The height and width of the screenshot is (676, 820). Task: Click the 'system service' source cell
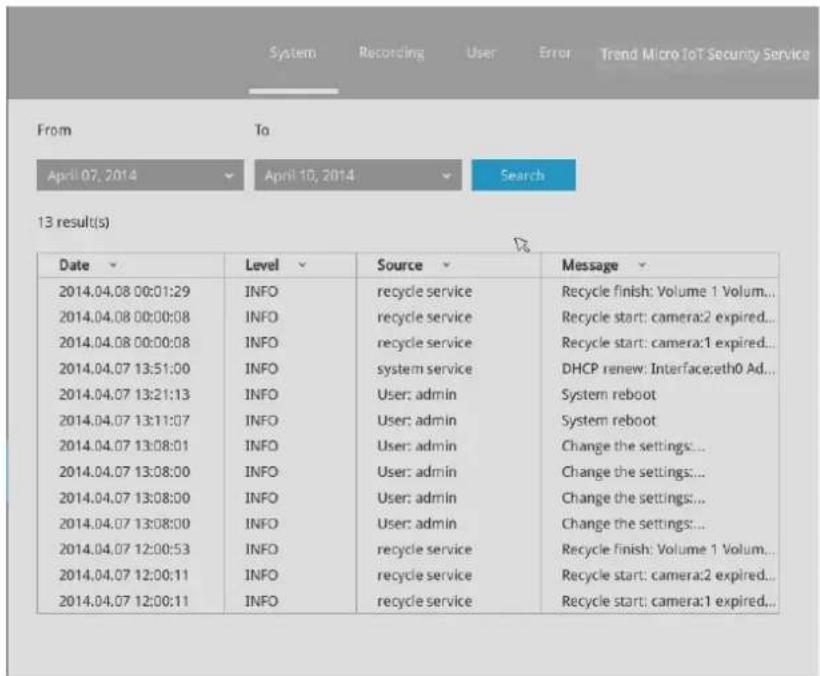point(425,369)
